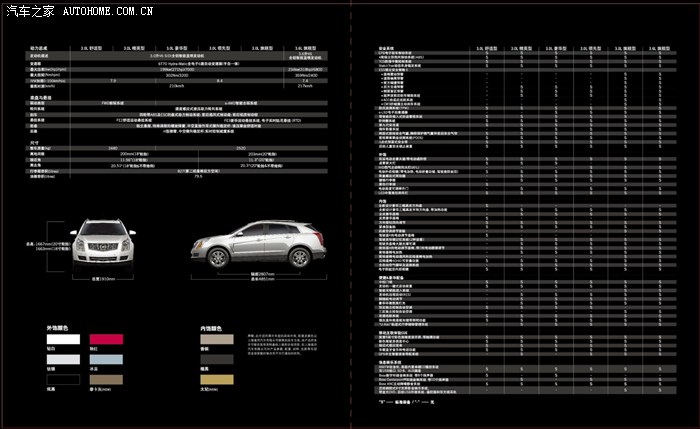Choose the light blue exterior color swatch
Screen dimensions: 700x429
(107, 360)
